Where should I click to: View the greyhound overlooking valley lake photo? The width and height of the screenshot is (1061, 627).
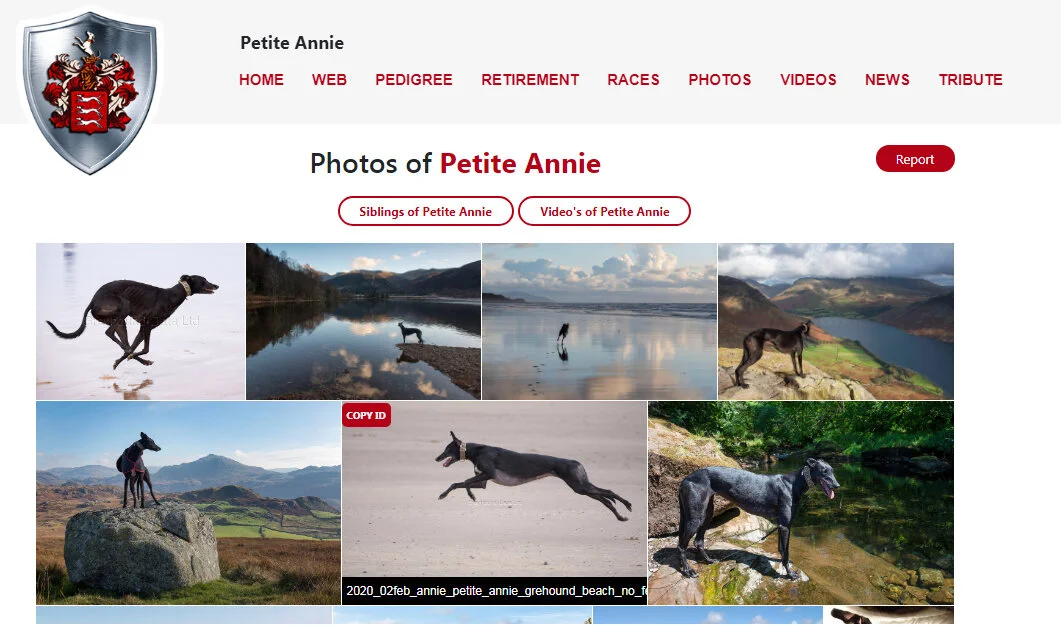coord(836,321)
